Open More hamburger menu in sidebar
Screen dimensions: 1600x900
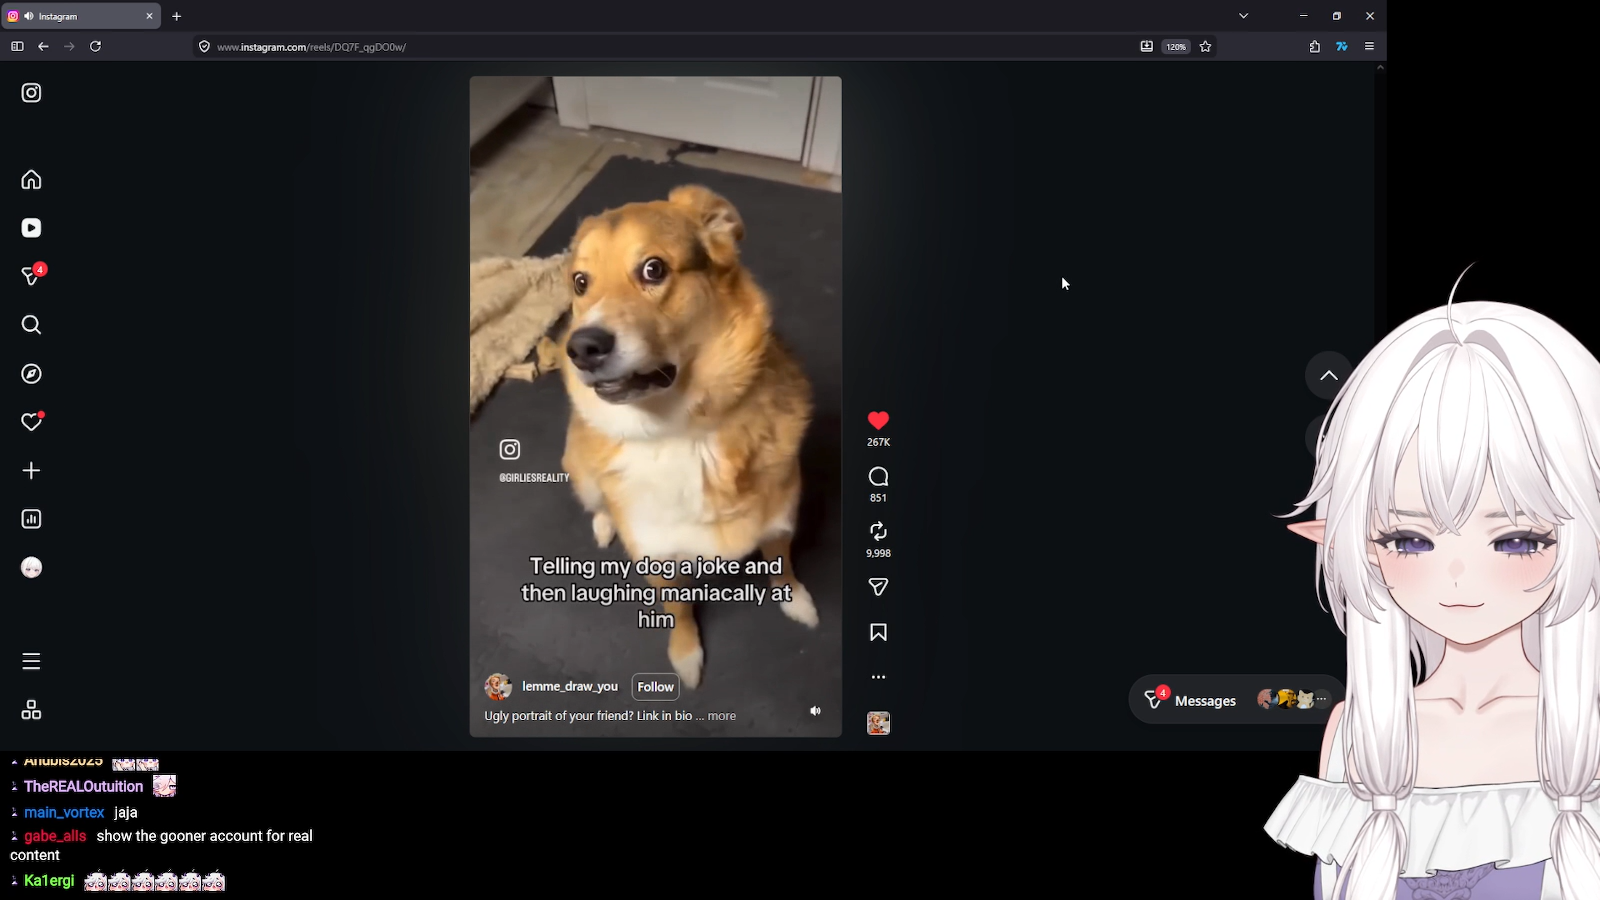pyautogui.click(x=31, y=661)
